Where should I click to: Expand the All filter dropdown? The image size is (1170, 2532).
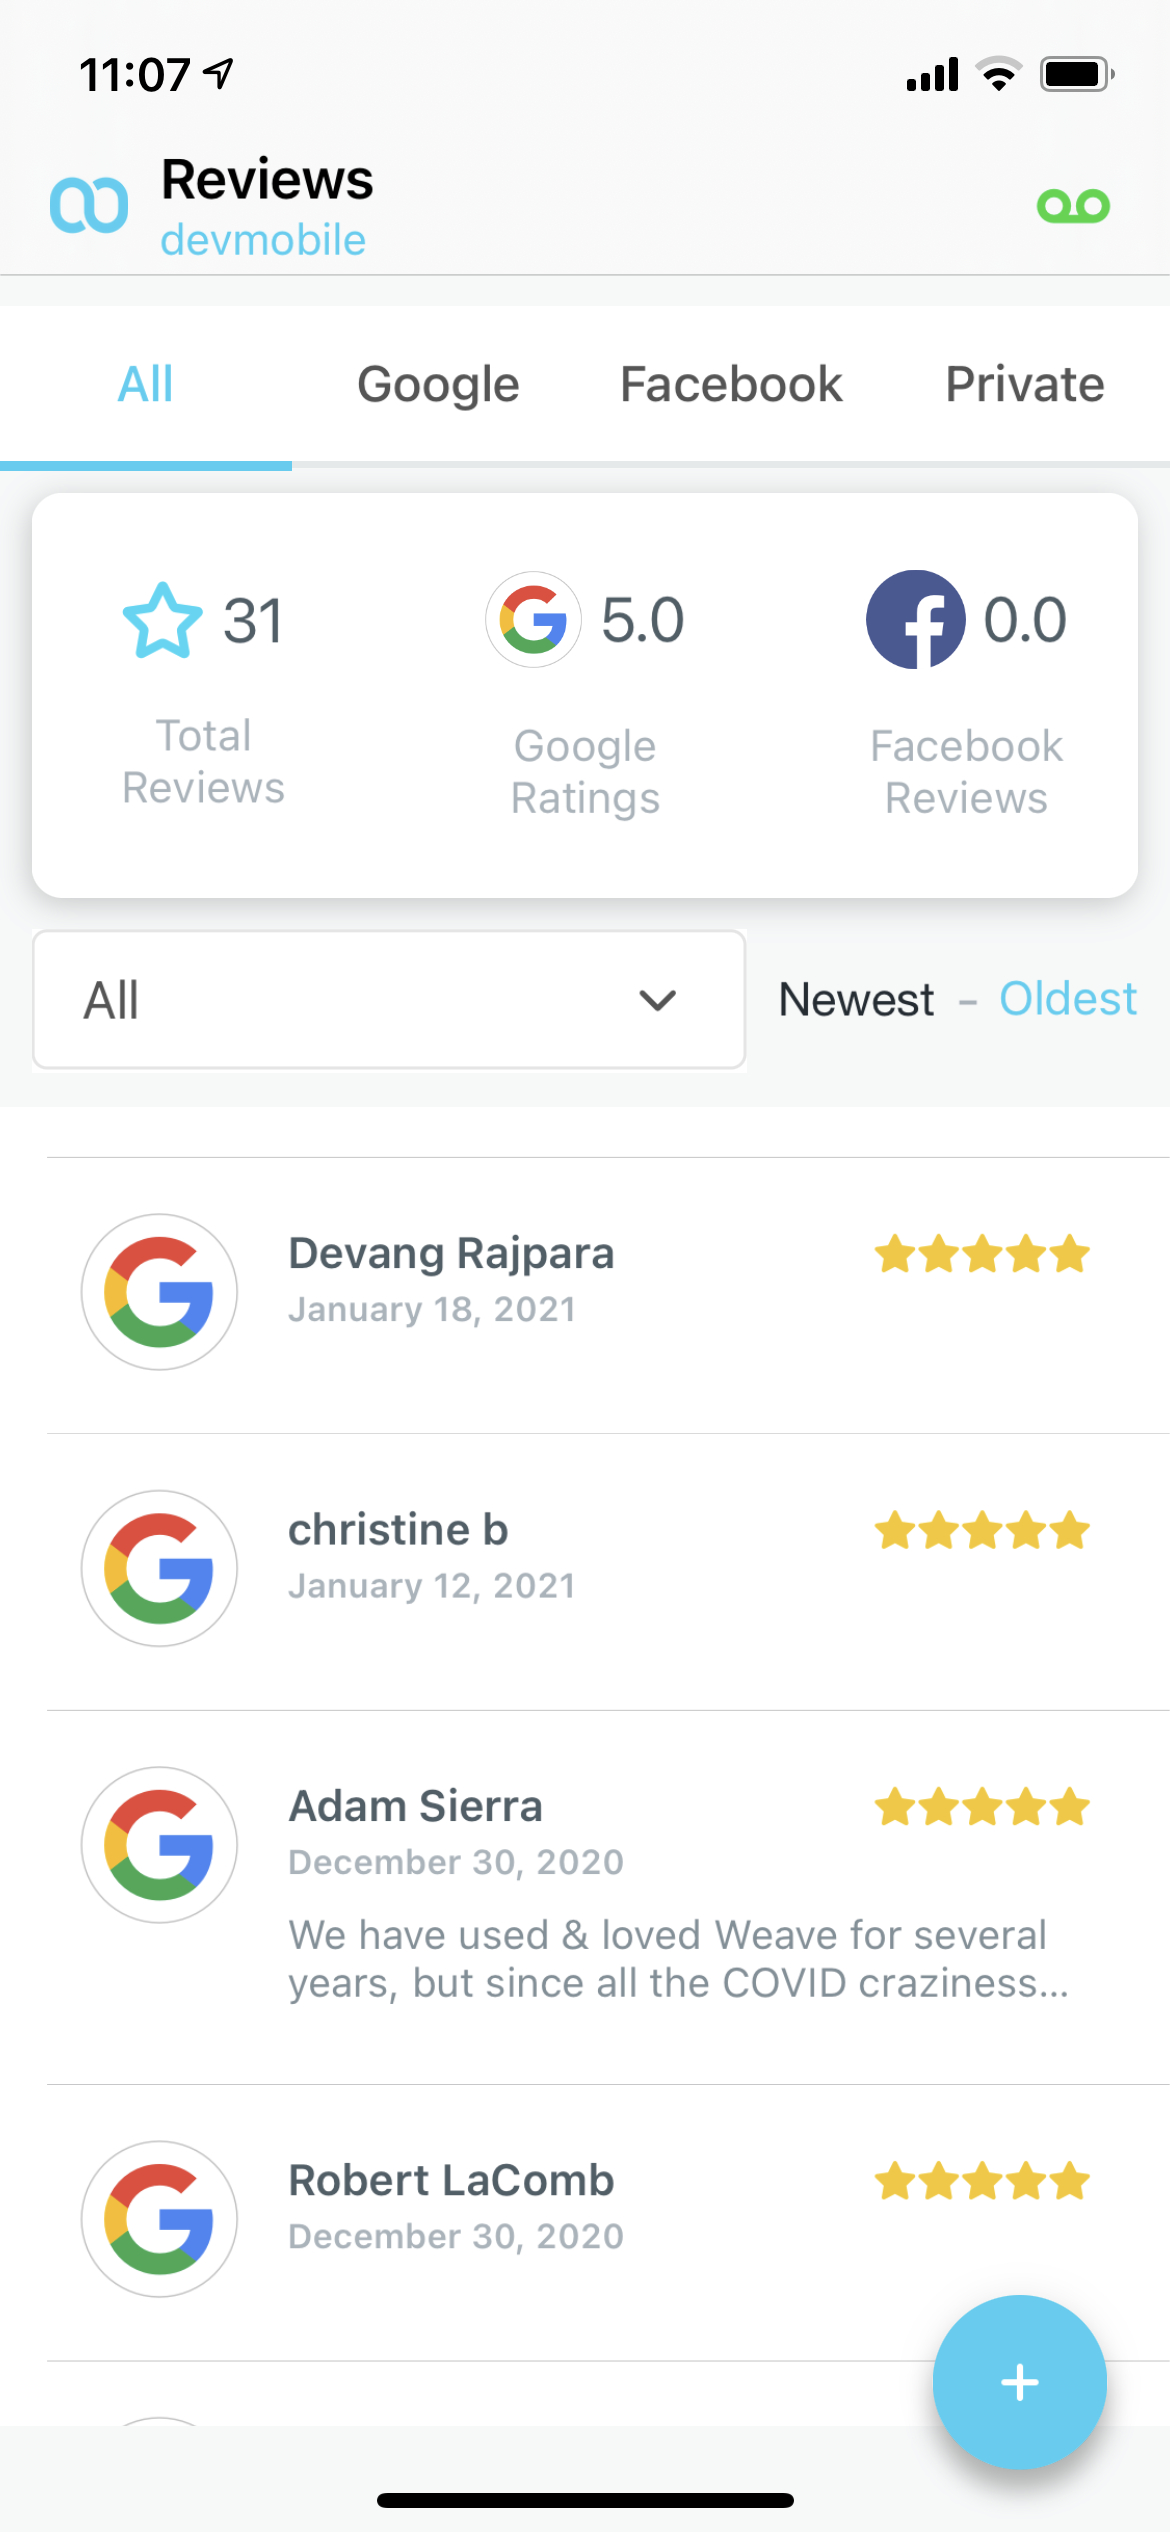pos(388,1000)
